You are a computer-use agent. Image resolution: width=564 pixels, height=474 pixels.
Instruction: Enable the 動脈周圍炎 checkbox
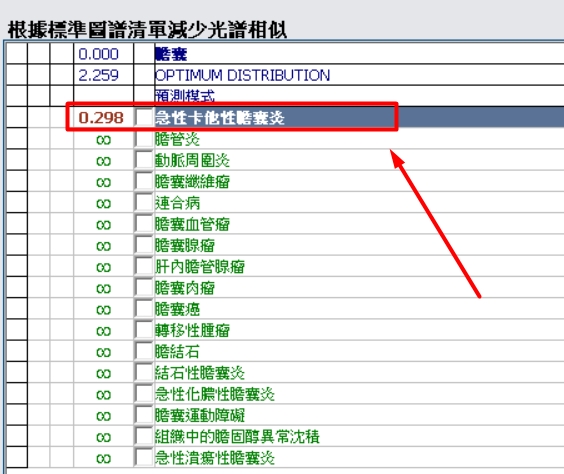point(144,160)
